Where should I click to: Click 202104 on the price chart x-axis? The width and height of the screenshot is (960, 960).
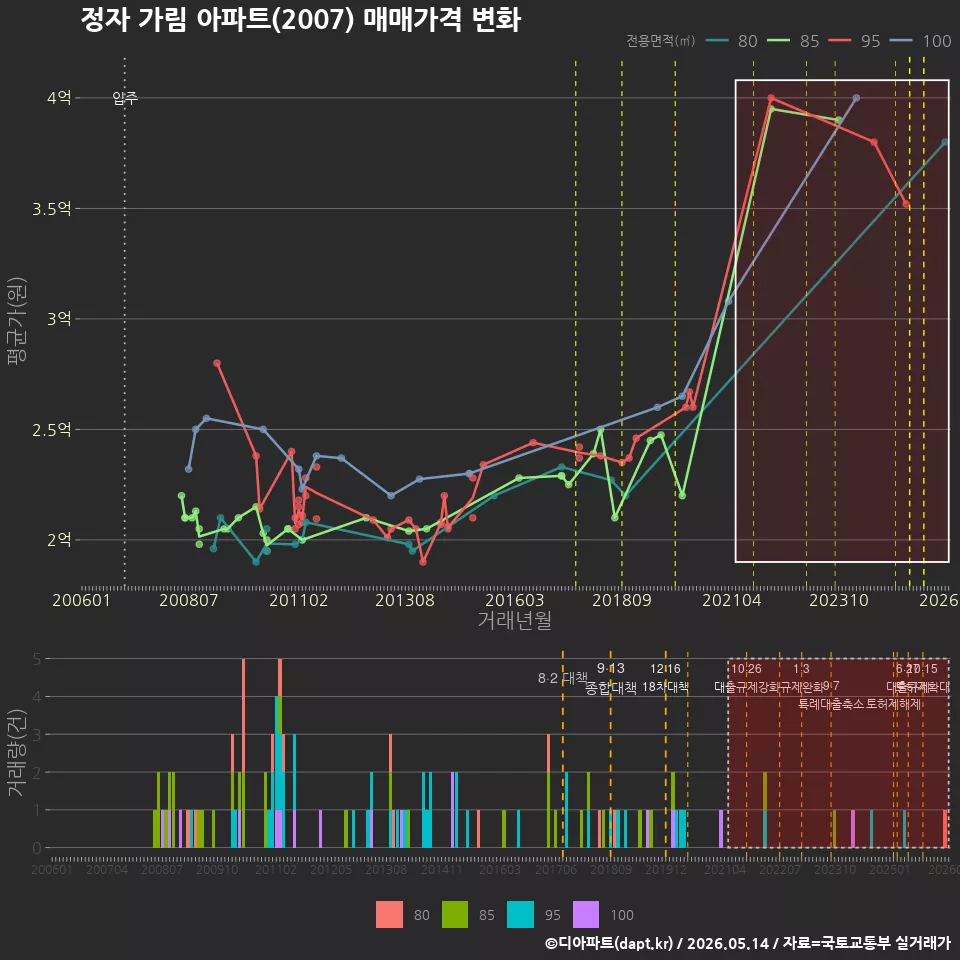click(x=732, y=600)
